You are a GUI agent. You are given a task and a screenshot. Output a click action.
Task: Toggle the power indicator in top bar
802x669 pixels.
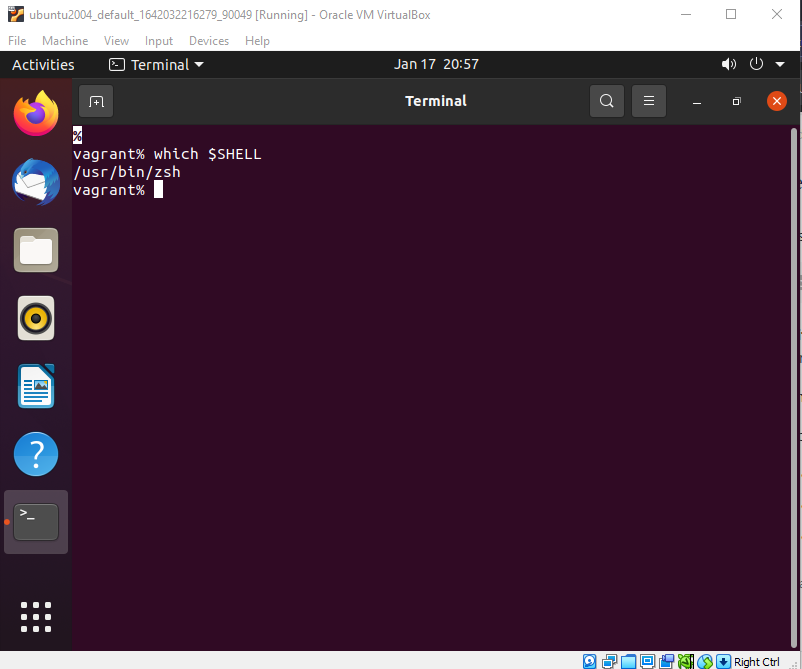(x=756, y=64)
